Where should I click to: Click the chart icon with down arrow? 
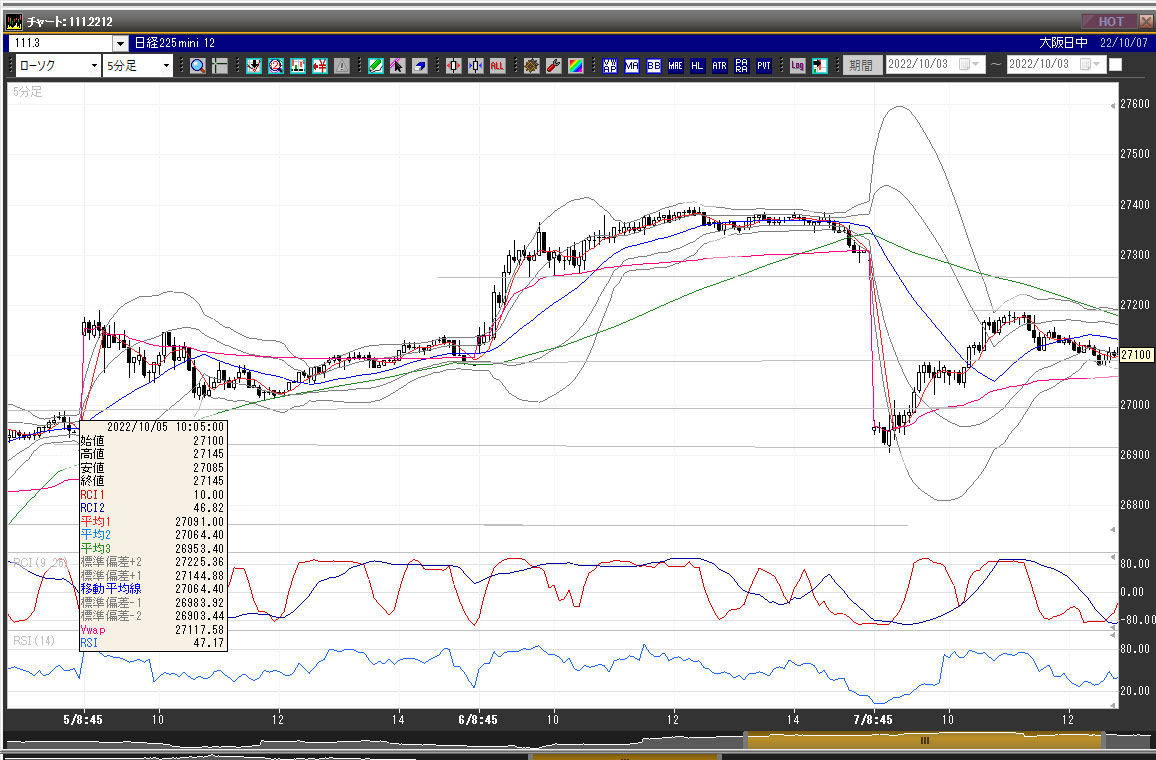pos(254,66)
